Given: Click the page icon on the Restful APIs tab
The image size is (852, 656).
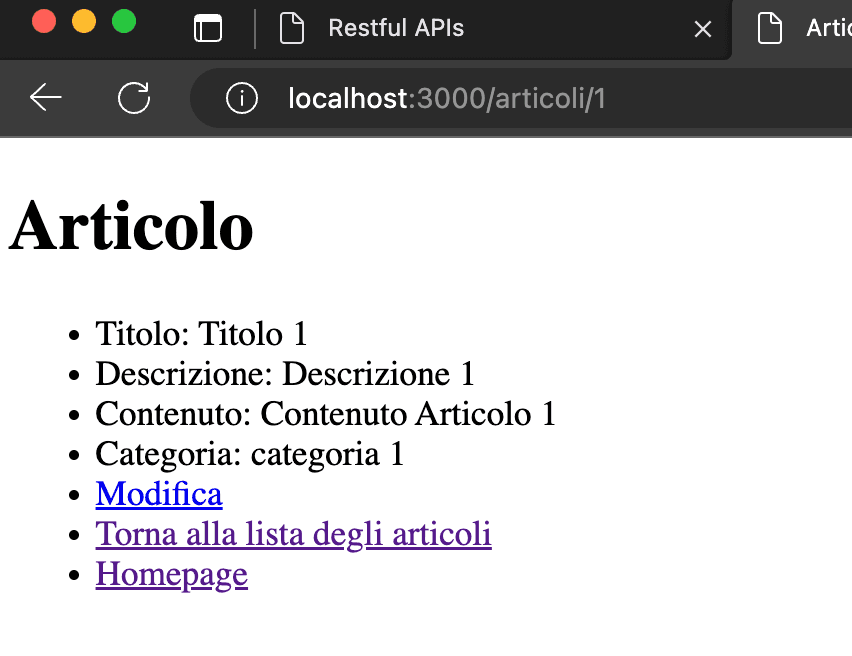Looking at the screenshot, I should pyautogui.click(x=292, y=28).
